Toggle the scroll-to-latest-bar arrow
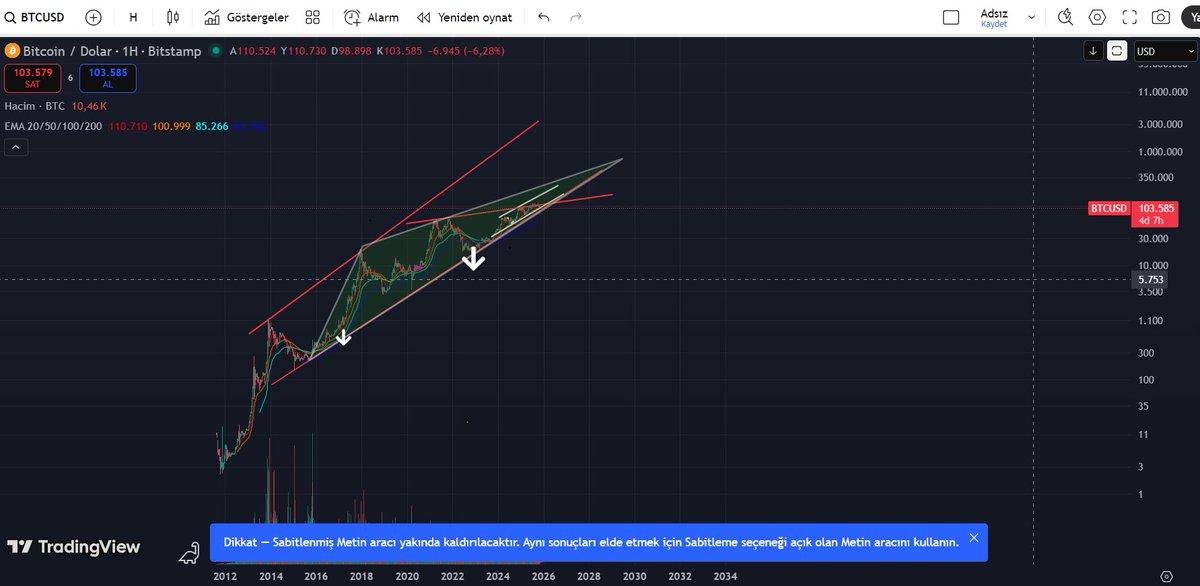This screenshot has width=1200, height=586. [1093, 50]
